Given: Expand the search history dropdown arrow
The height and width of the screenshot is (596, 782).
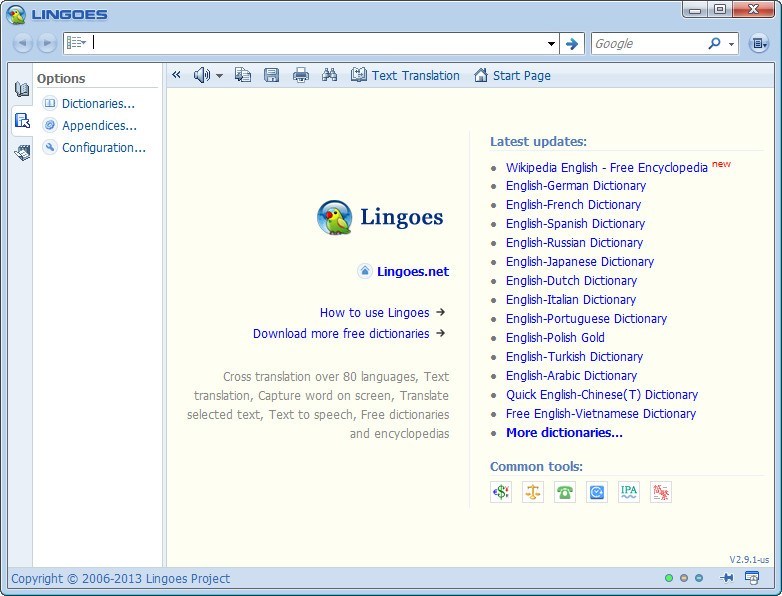Looking at the screenshot, I should point(551,44).
